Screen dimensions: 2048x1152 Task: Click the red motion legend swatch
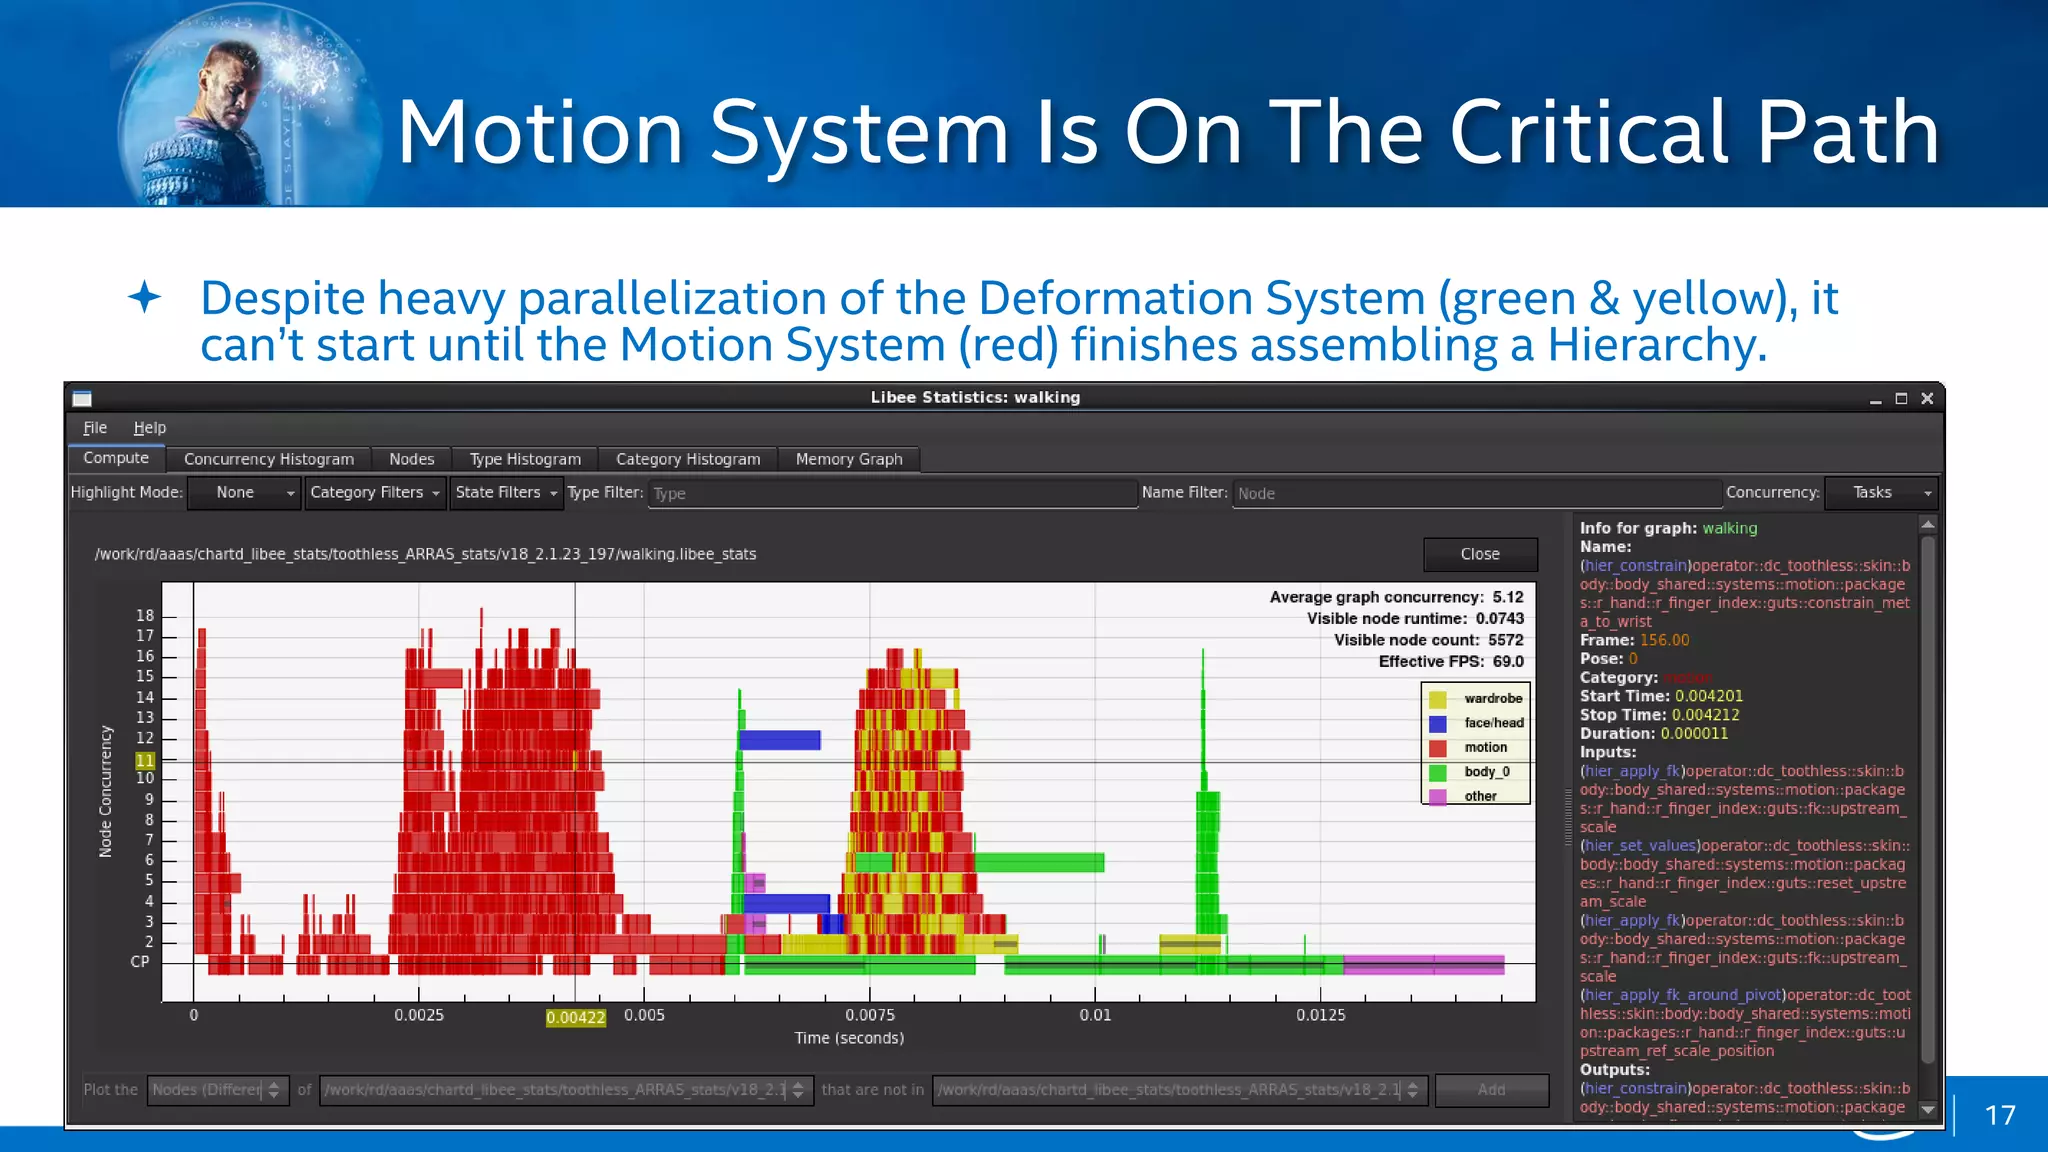1438,748
